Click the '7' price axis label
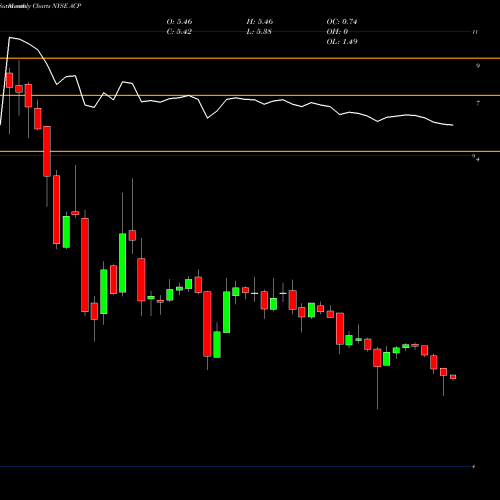Screen dimensions: 500x500 (478, 103)
